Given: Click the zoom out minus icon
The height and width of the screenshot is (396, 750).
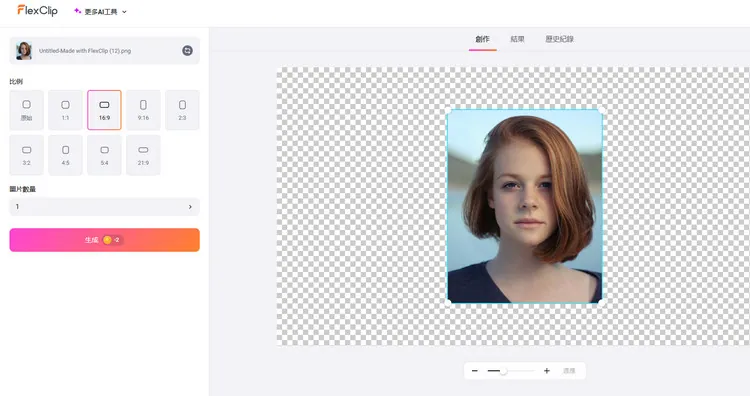Looking at the screenshot, I should (x=474, y=371).
